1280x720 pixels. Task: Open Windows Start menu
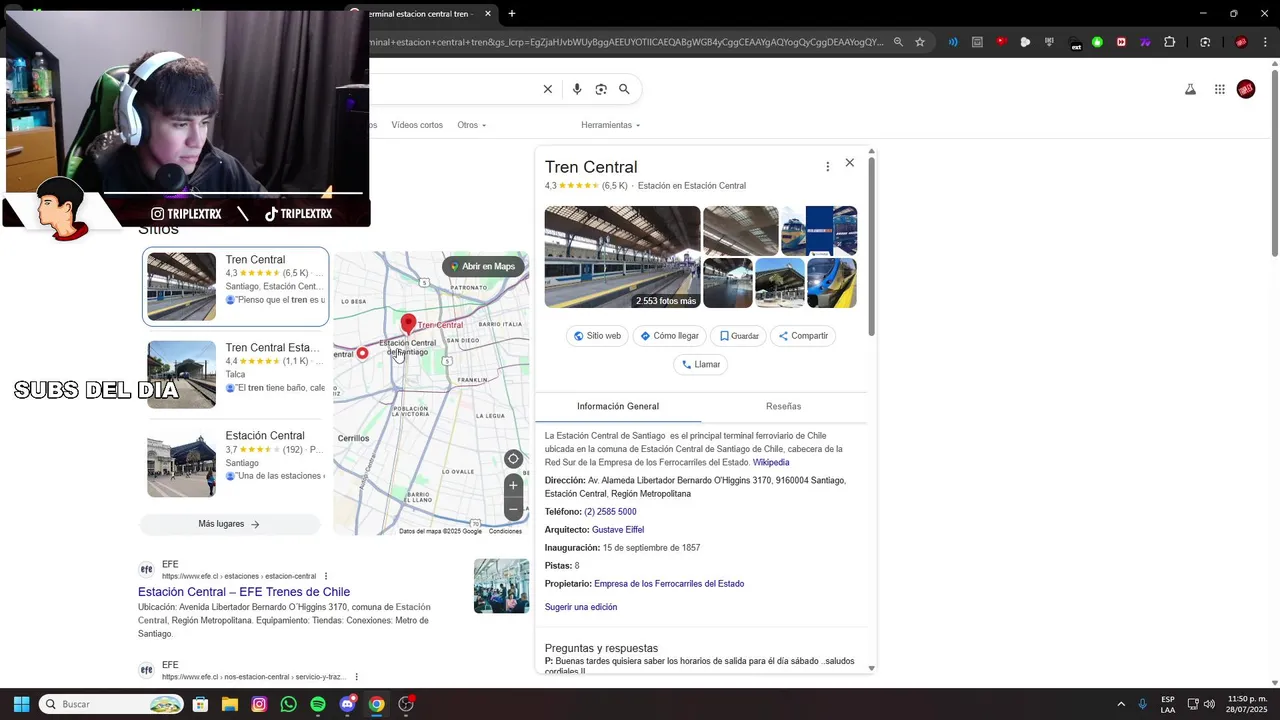coord(21,704)
